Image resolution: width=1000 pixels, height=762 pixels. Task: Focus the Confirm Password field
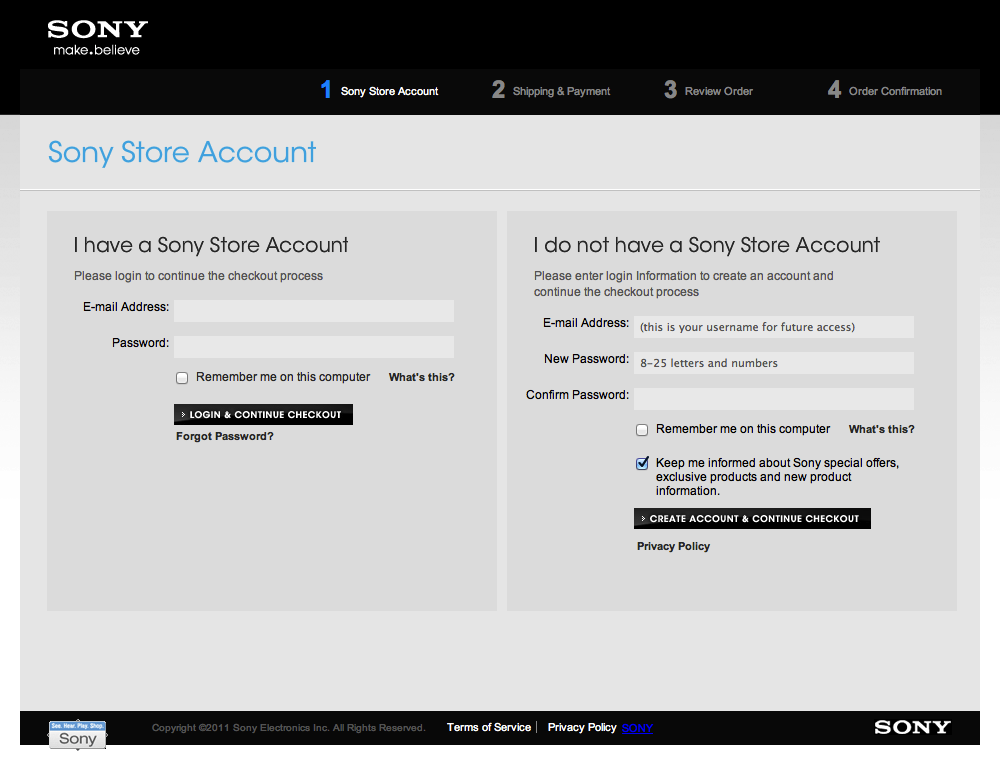click(x=774, y=399)
